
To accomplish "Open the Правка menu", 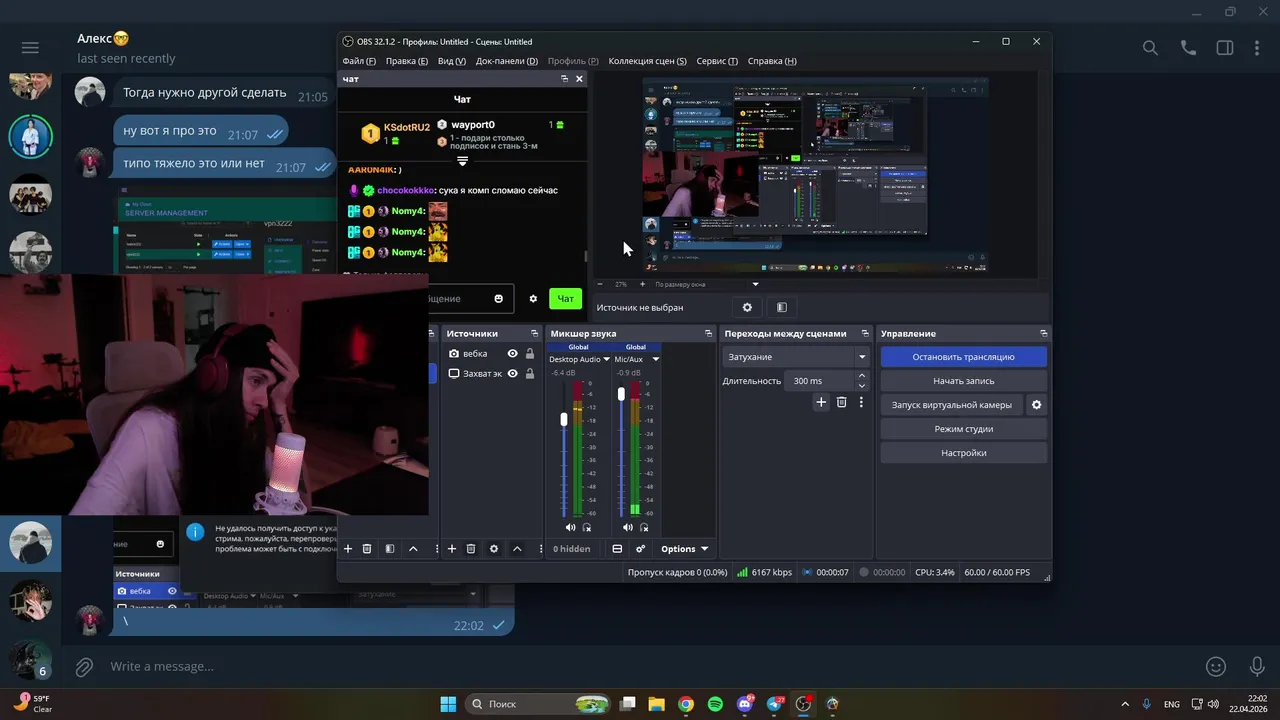I will tap(407, 61).
